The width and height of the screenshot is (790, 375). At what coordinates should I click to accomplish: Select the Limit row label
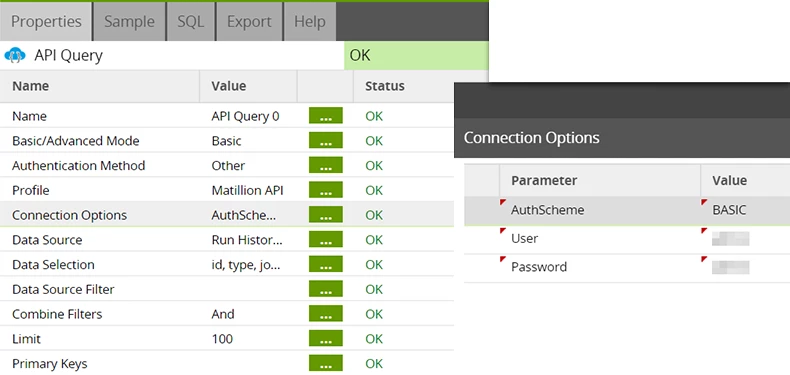click(x=26, y=339)
